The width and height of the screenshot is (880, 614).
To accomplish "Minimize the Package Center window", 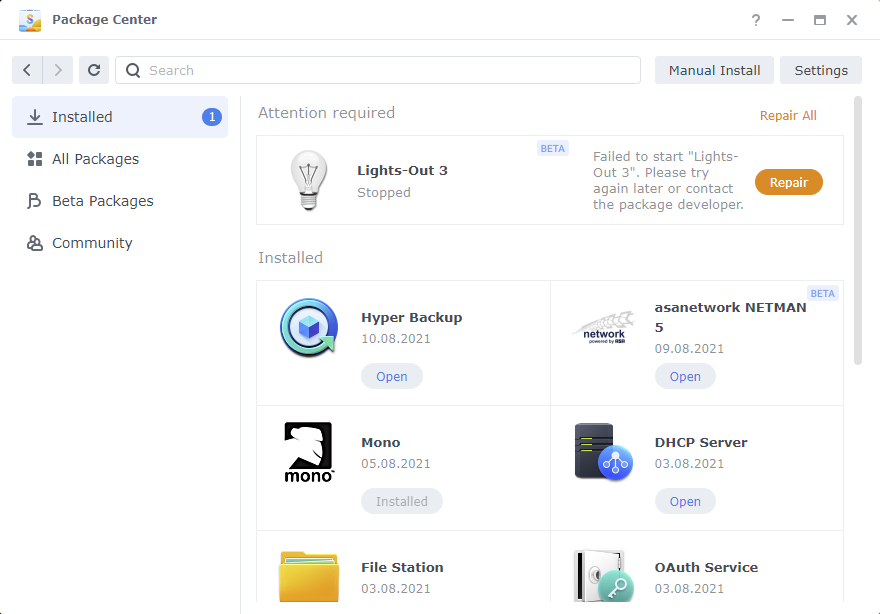I will click(x=788, y=20).
